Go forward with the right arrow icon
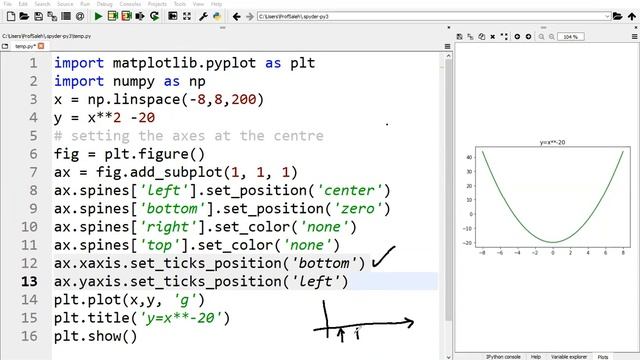 (250, 16)
